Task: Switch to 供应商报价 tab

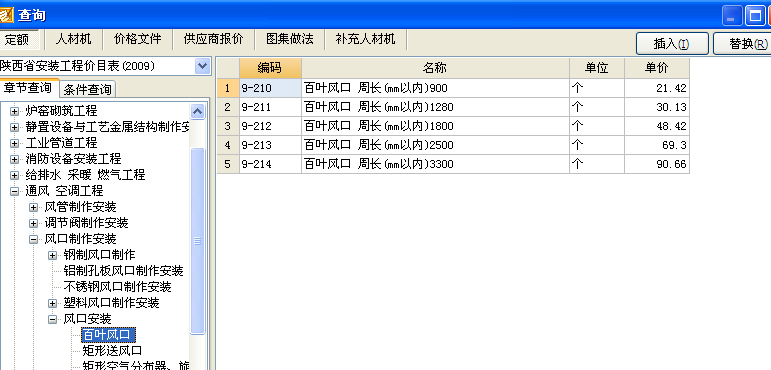Action: [x=213, y=39]
